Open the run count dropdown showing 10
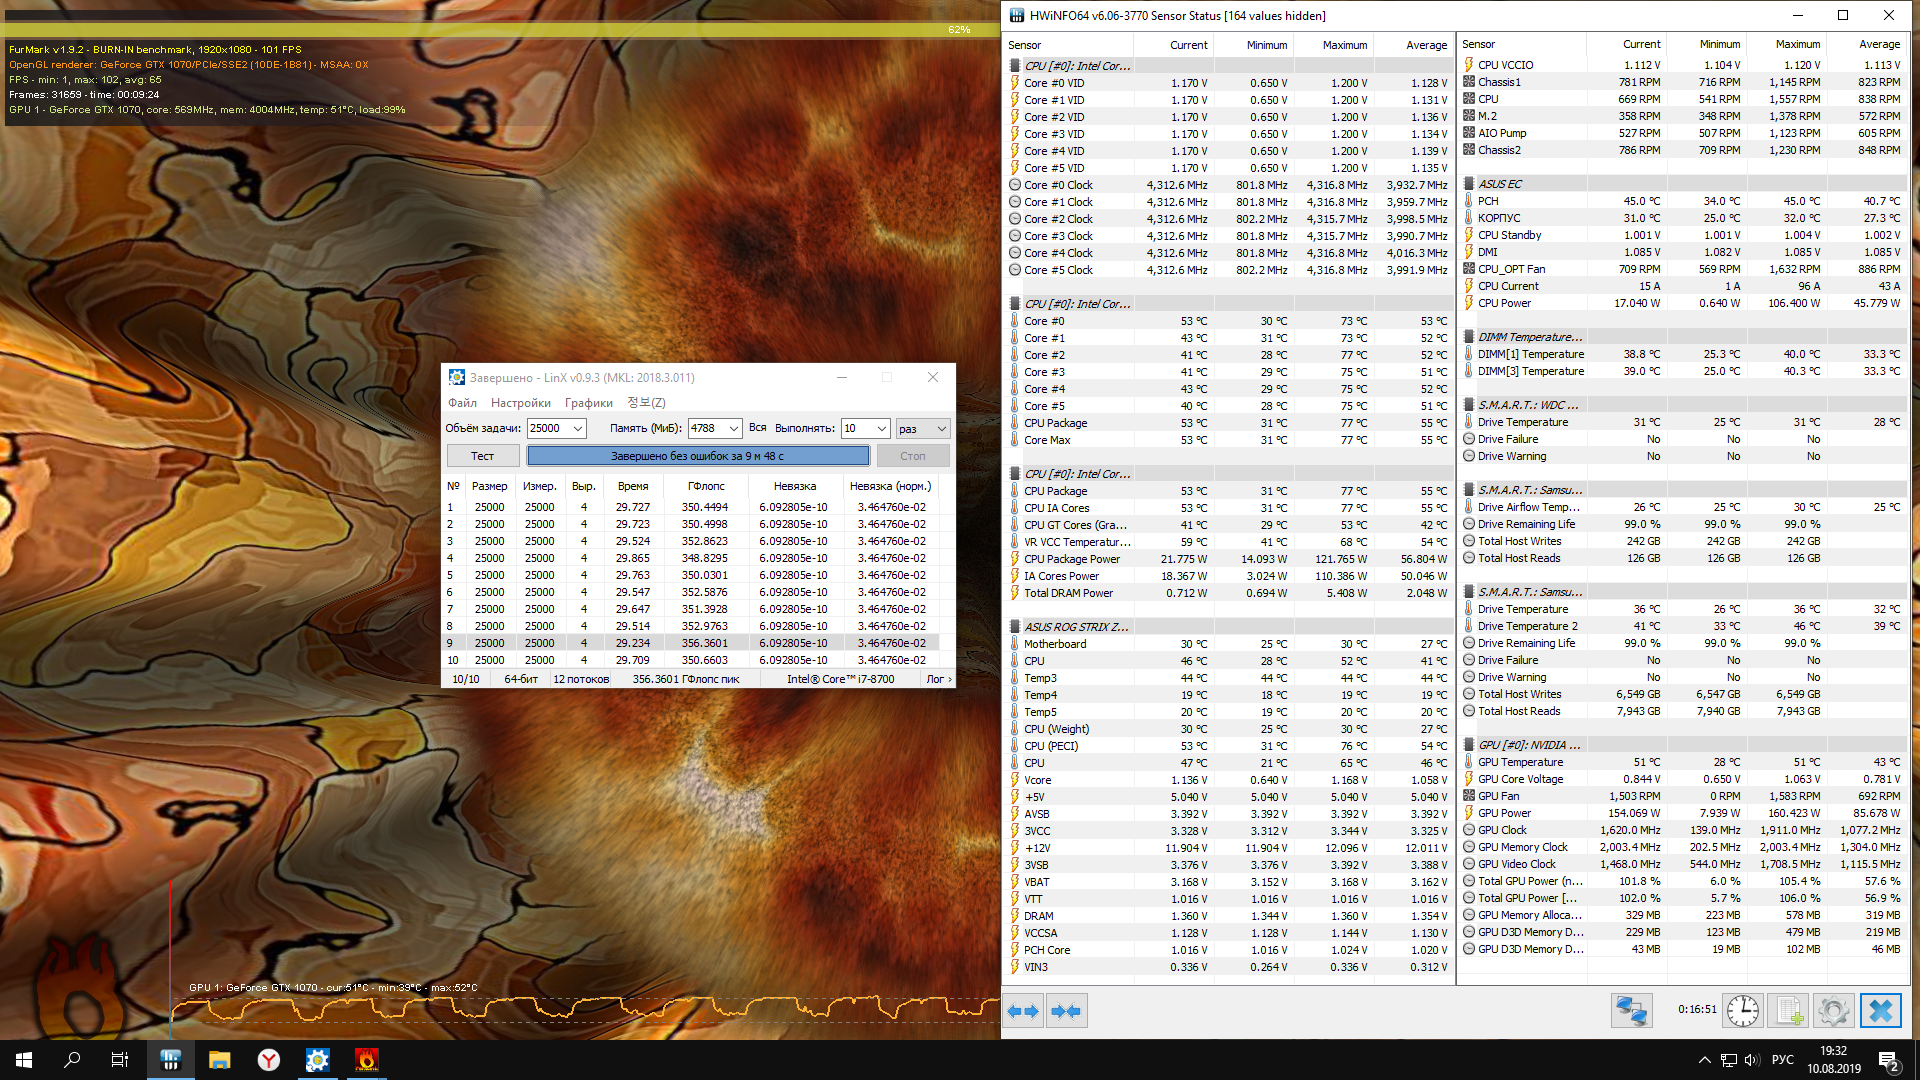Screen dimensions: 1920x1080 tap(881, 429)
